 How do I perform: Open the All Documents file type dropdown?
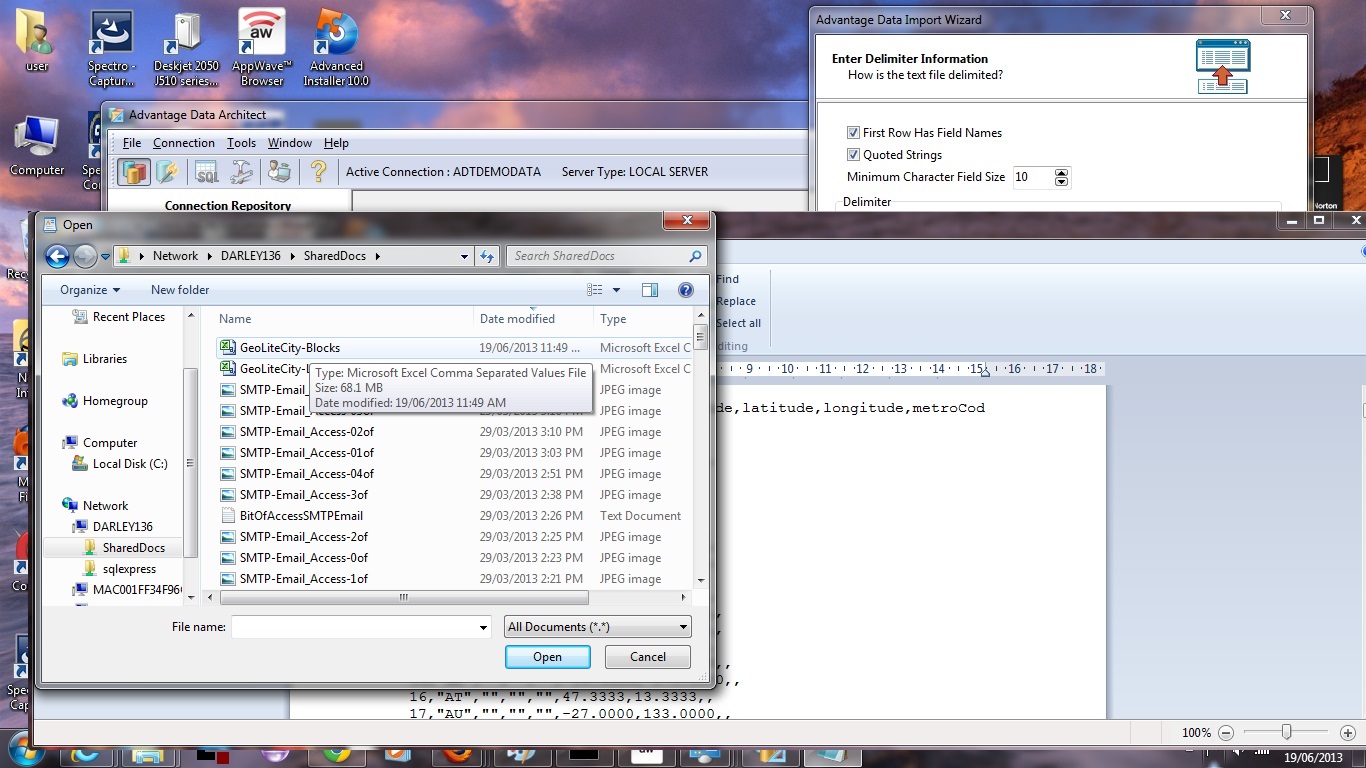(x=598, y=627)
